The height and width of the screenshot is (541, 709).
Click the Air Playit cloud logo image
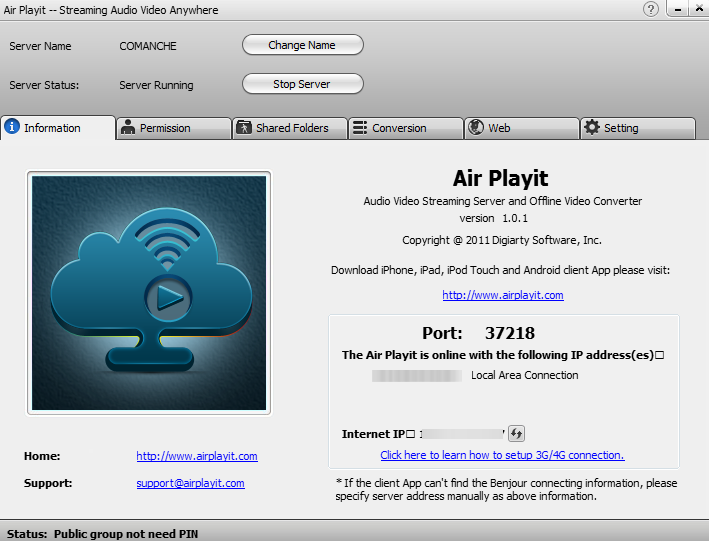(x=149, y=293)
